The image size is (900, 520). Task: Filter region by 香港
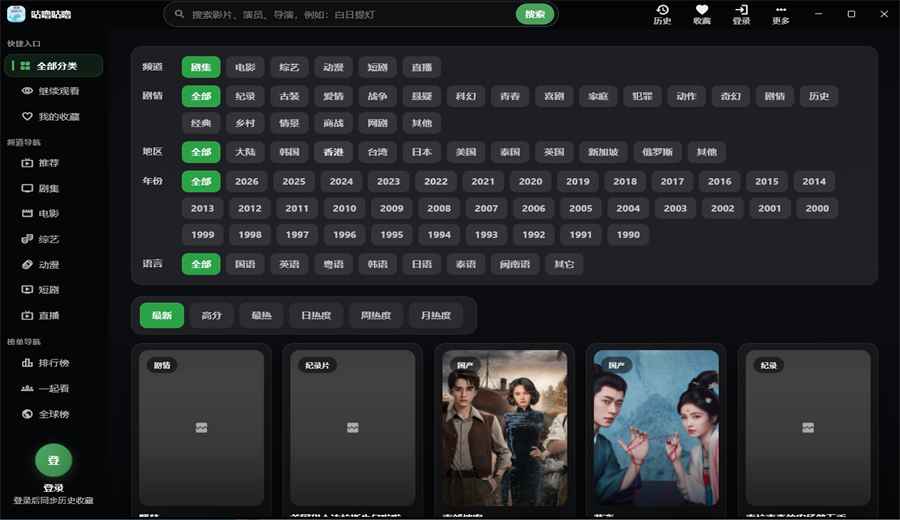333,152
